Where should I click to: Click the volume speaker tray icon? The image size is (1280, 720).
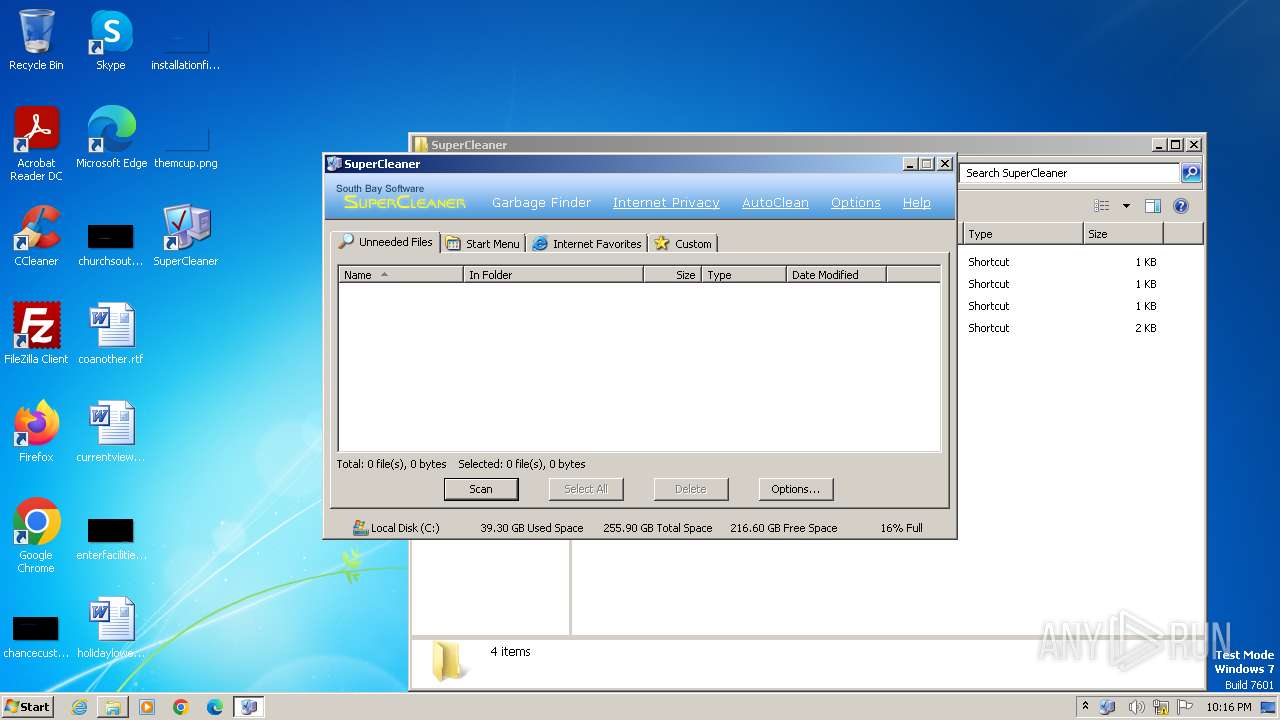(x=1136, y=707)
